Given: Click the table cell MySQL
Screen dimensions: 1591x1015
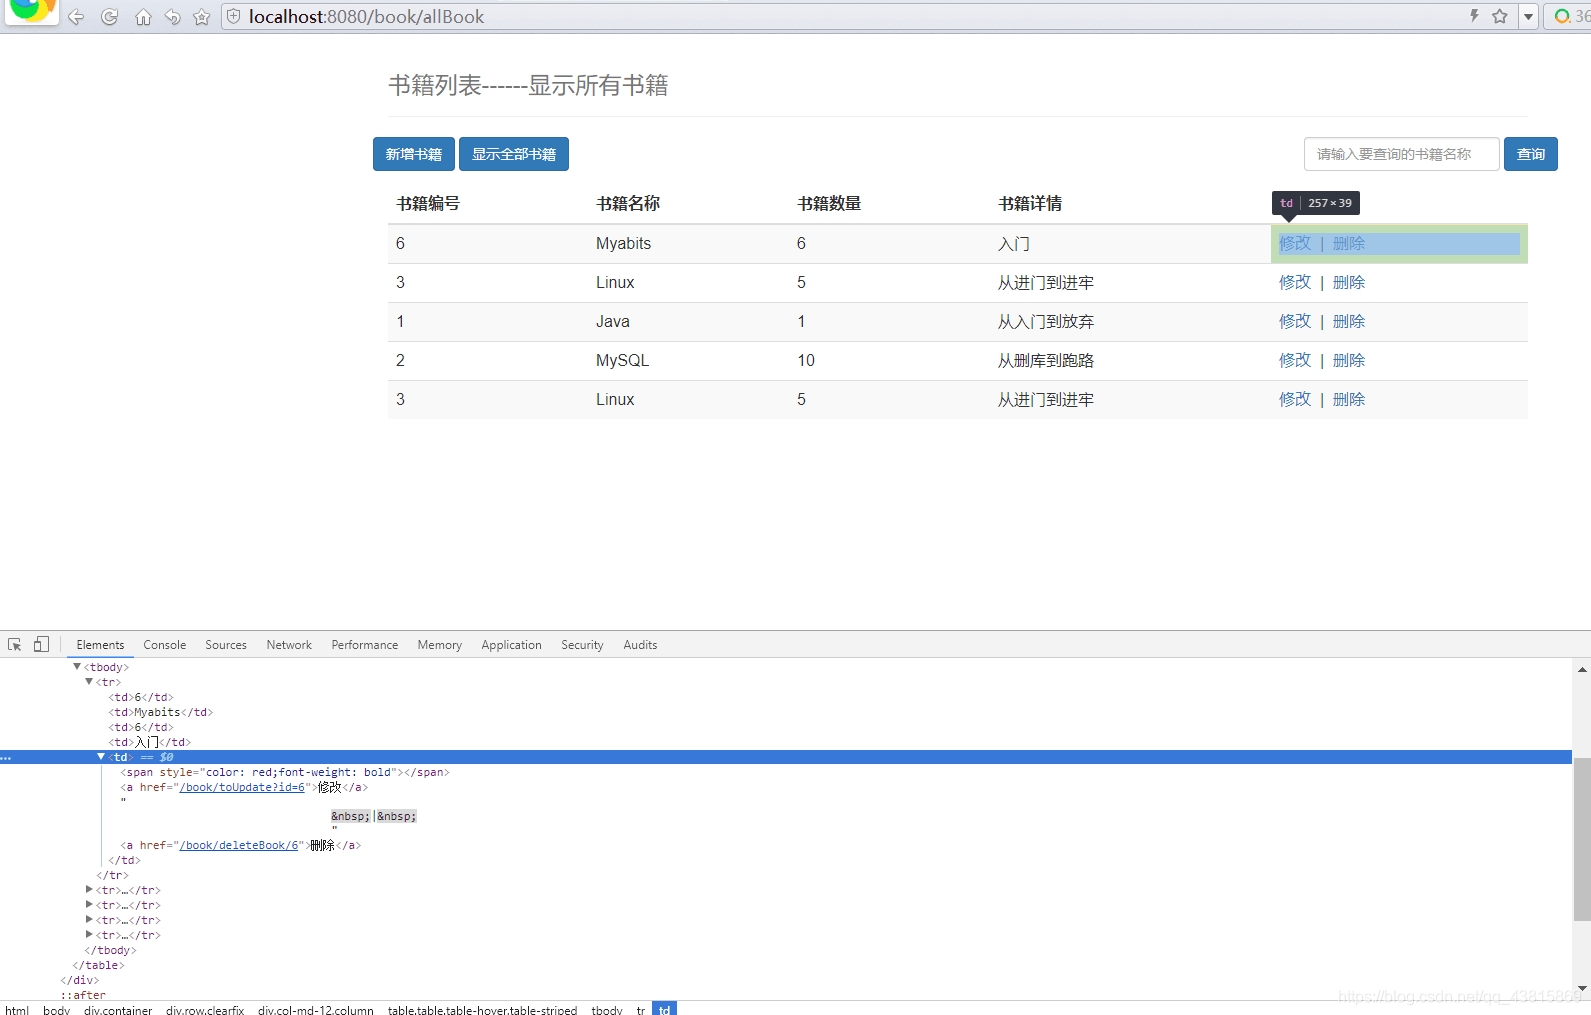Looking at the screenshot, I should click(622, 360).
